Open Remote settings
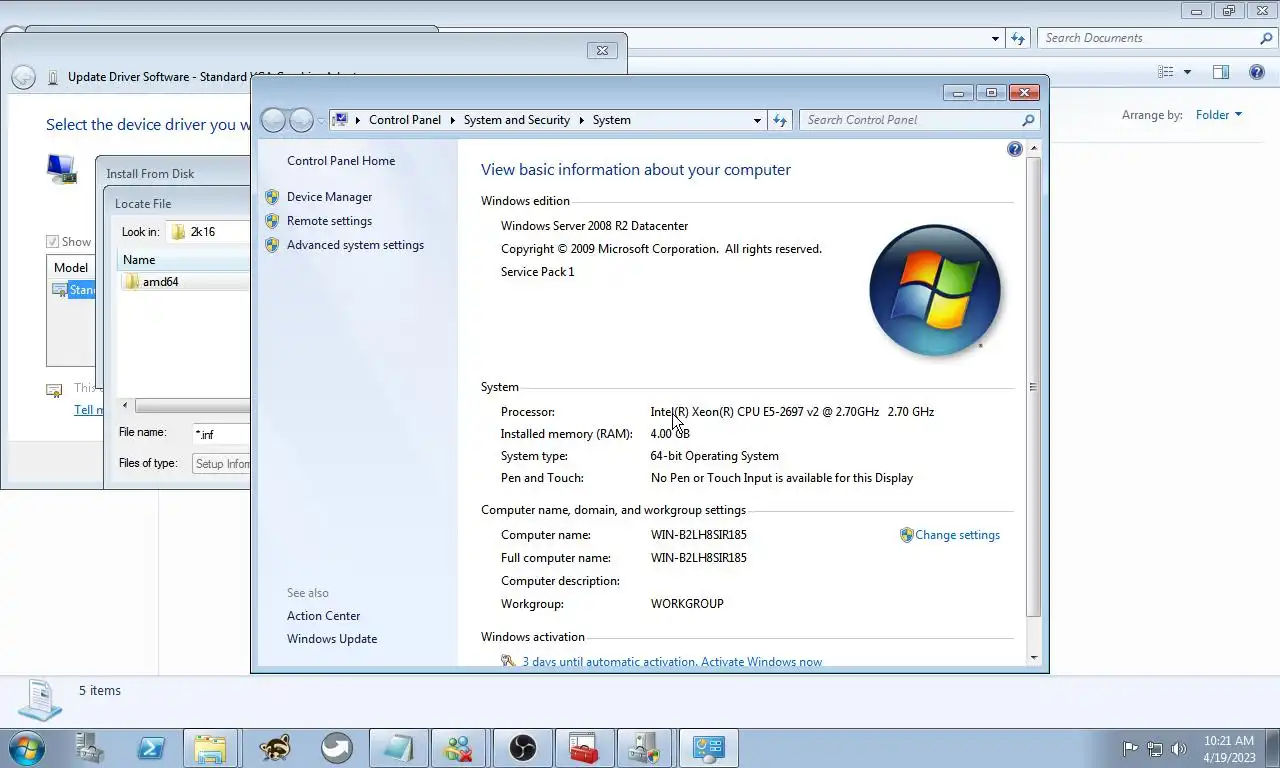Image resolution: width=1280 pixels, height=768 pixels. coord(329,221)
